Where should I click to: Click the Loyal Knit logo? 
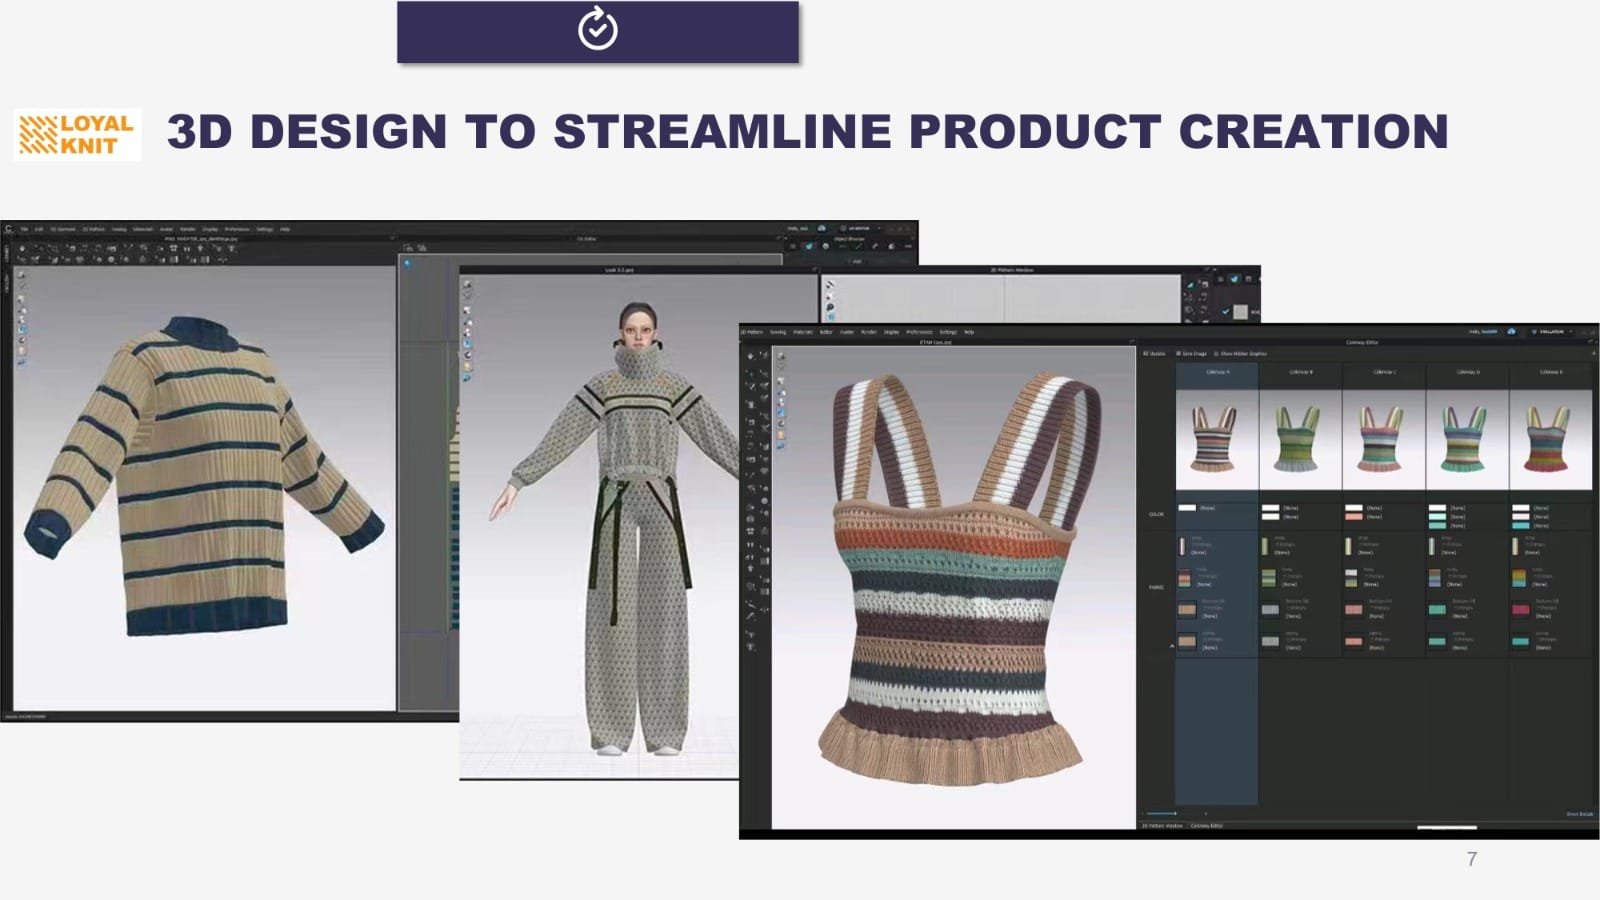(78, 135)
